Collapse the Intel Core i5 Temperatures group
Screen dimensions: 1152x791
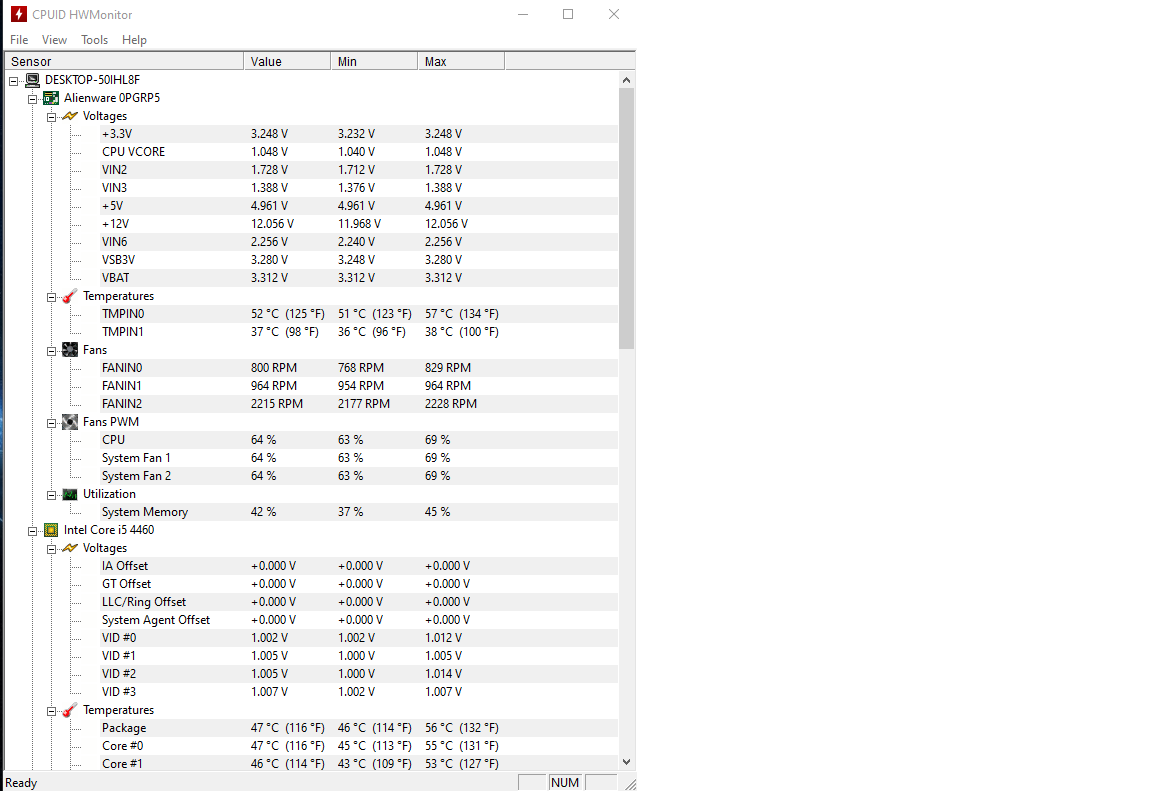click(51, 711)
